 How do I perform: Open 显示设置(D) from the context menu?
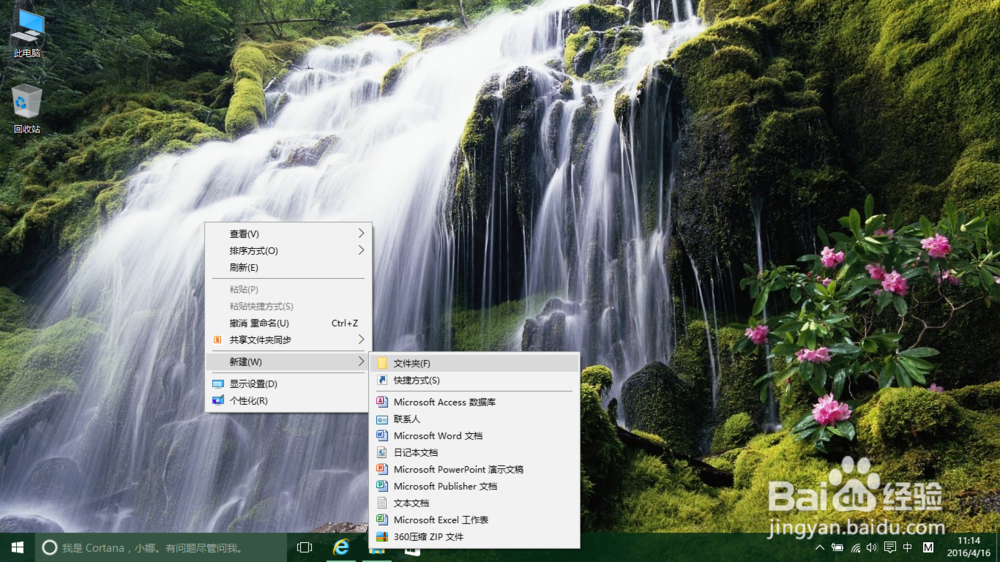click(x=288, y=384)
